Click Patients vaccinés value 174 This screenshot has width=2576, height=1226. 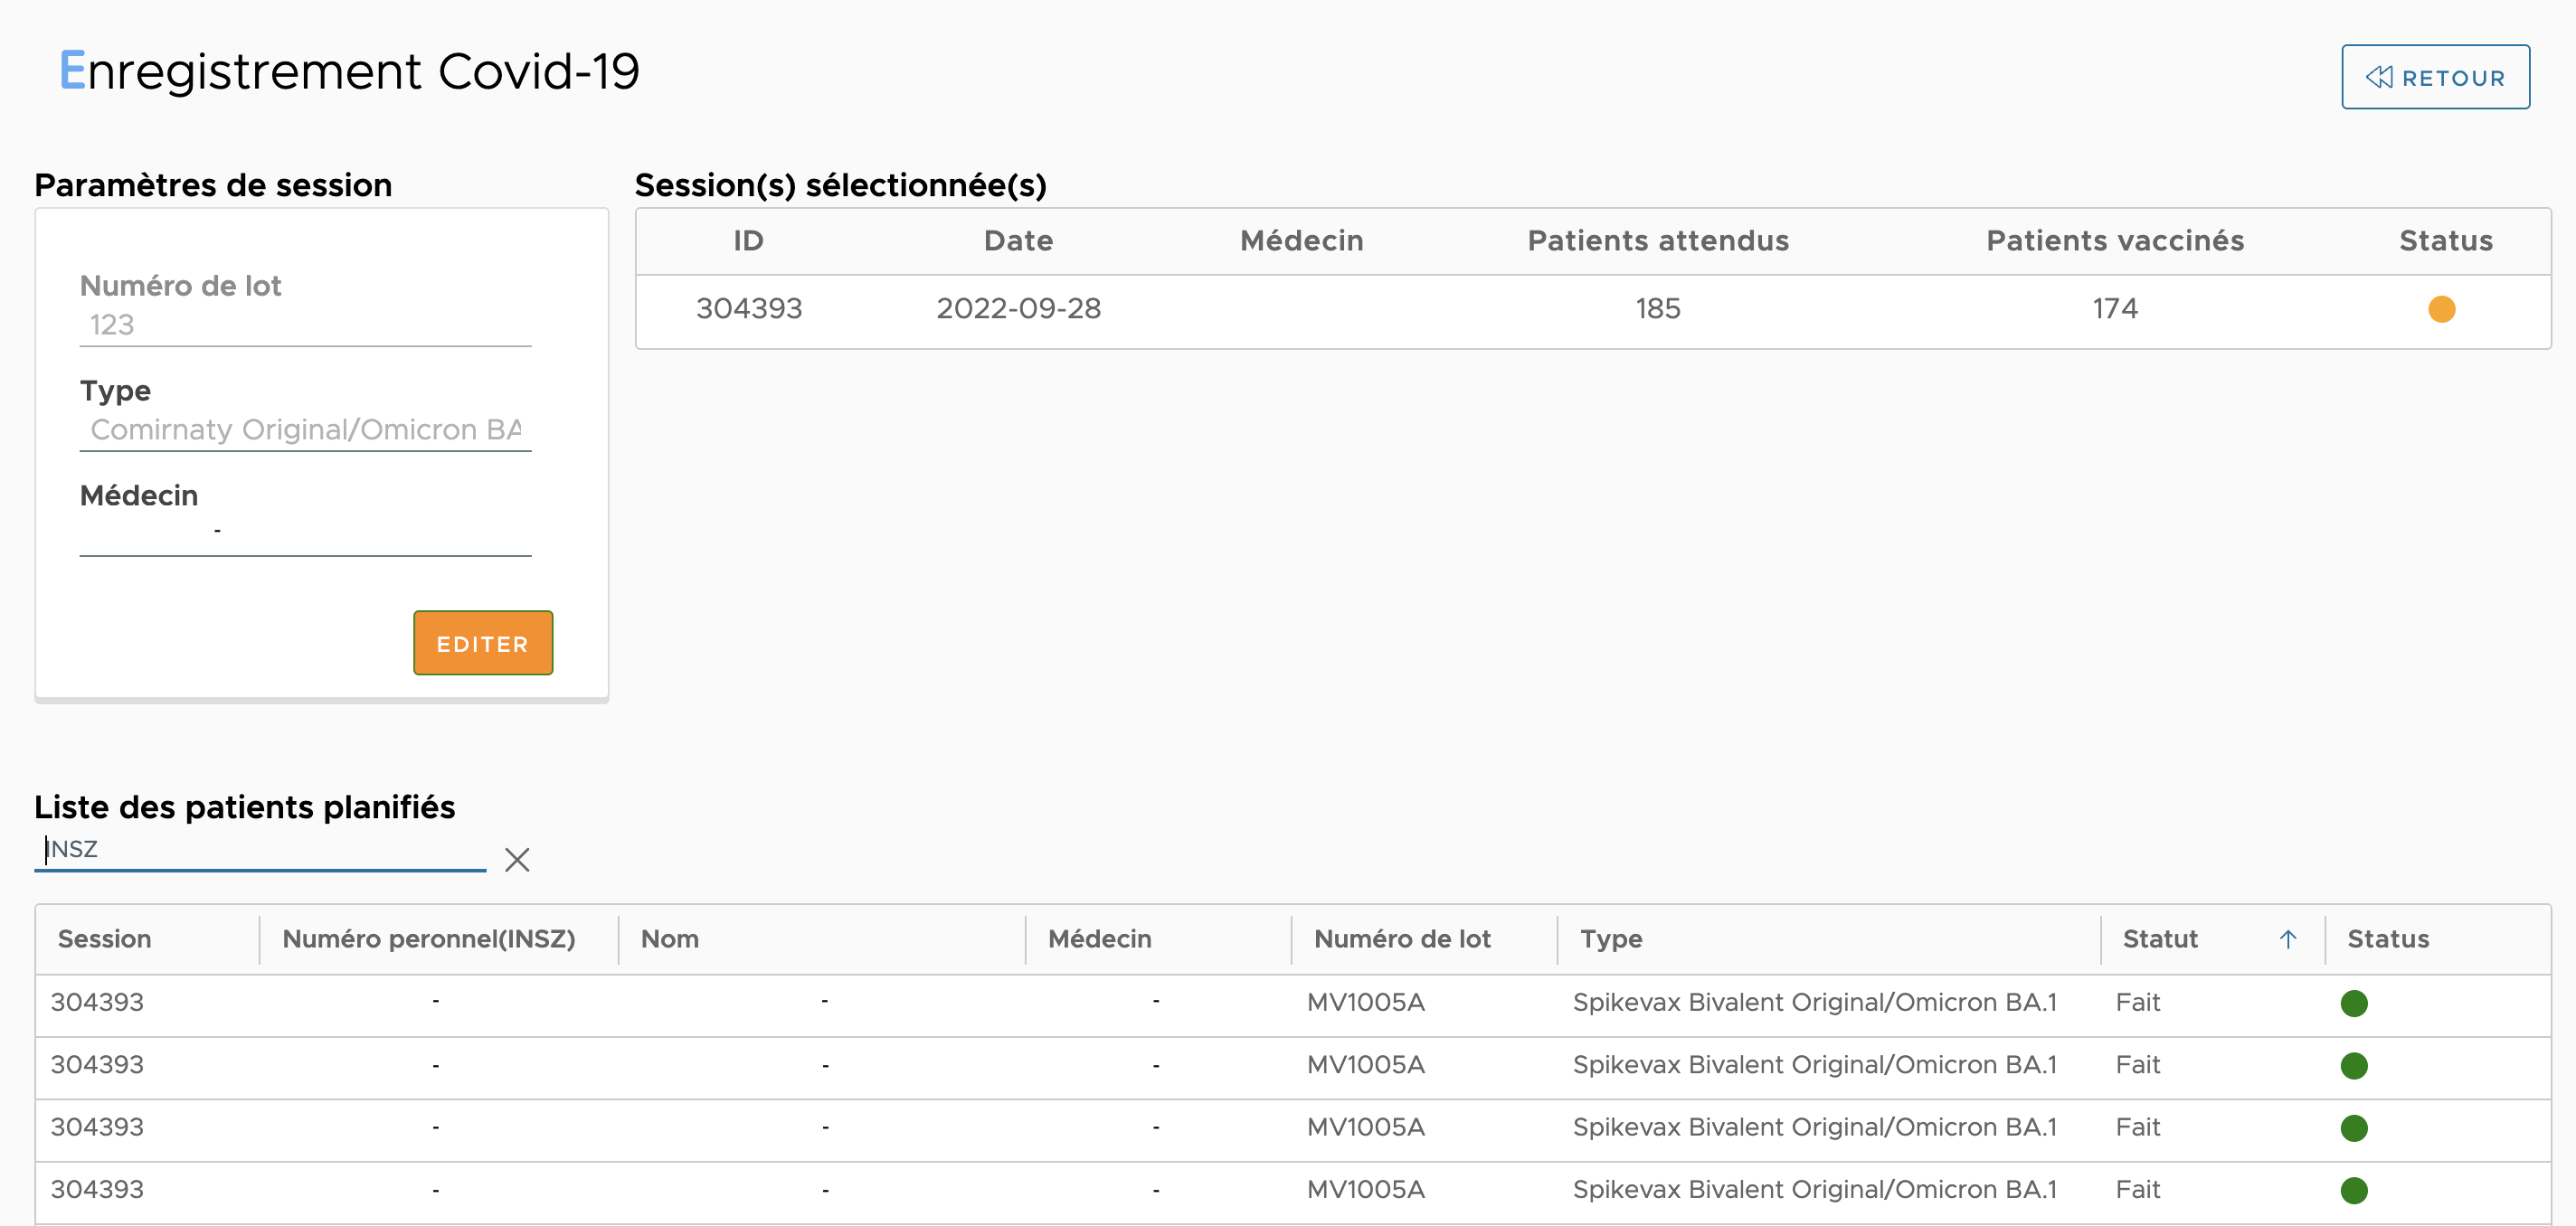[x=2115, y=309]
